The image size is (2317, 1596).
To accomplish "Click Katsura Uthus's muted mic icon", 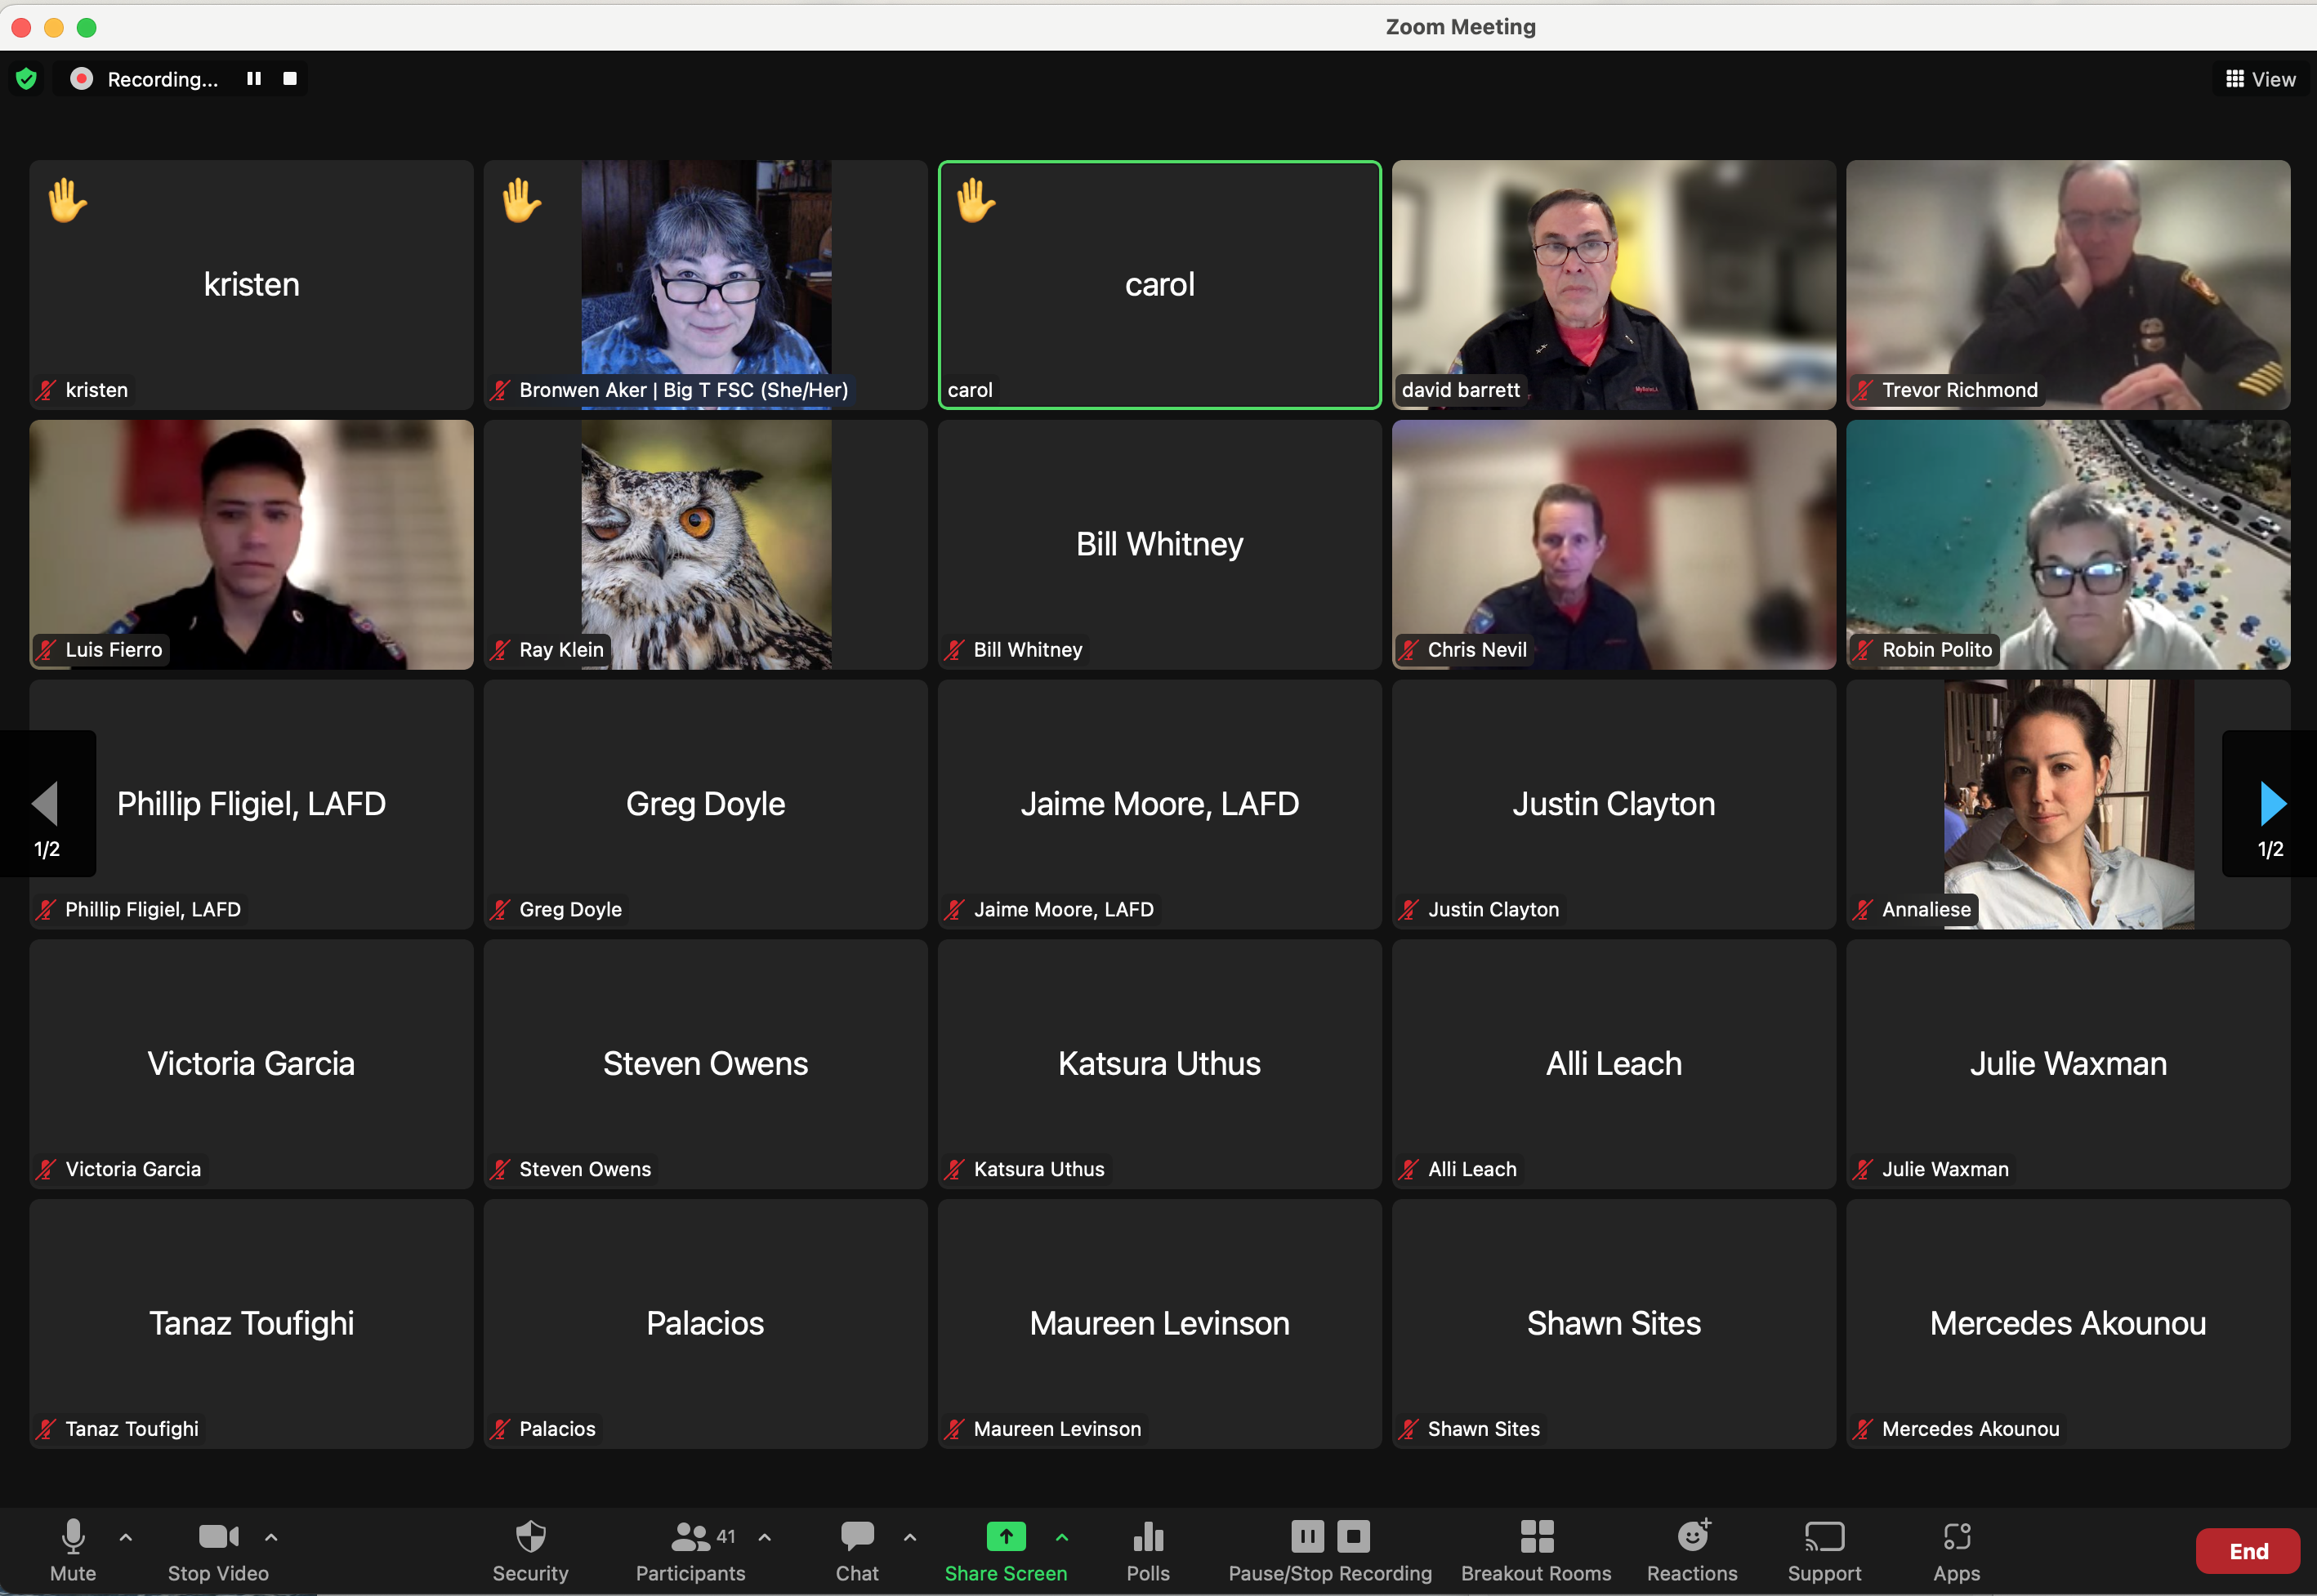I will click(955, 1170).
